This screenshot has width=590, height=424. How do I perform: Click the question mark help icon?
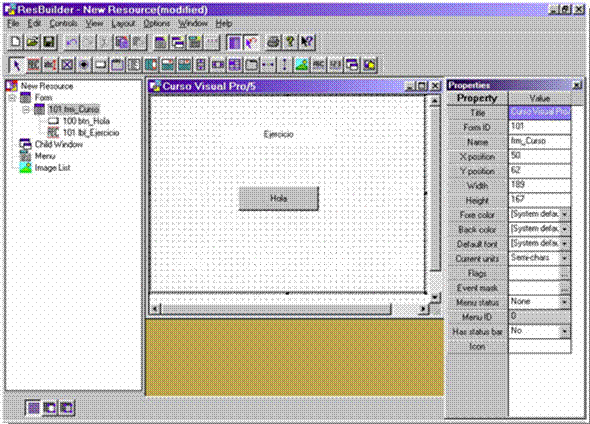point(290,42)
